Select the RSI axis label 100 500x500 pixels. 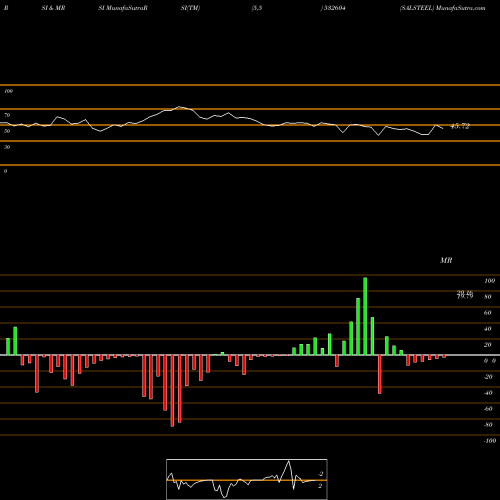[x=8, y=91]
